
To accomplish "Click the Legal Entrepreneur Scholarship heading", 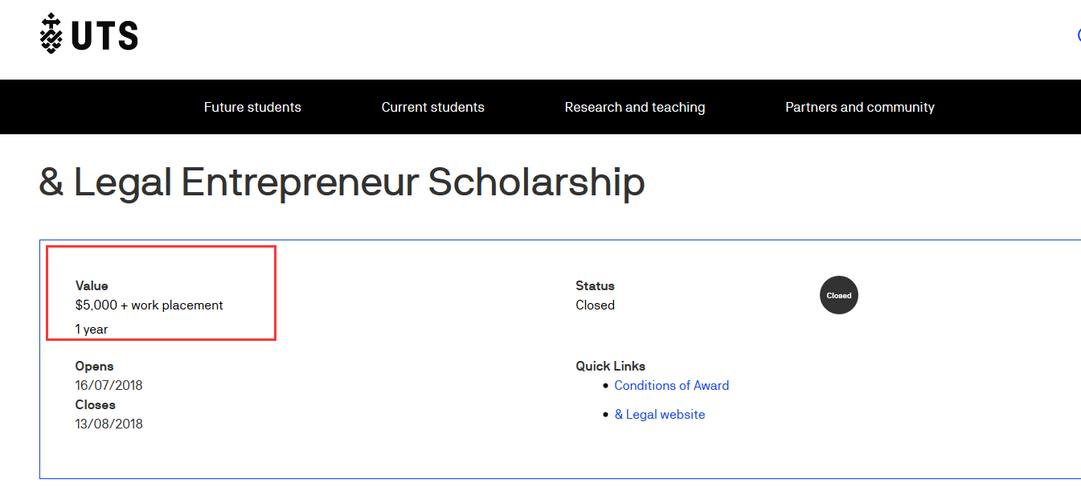I will (x=341, y=182).
